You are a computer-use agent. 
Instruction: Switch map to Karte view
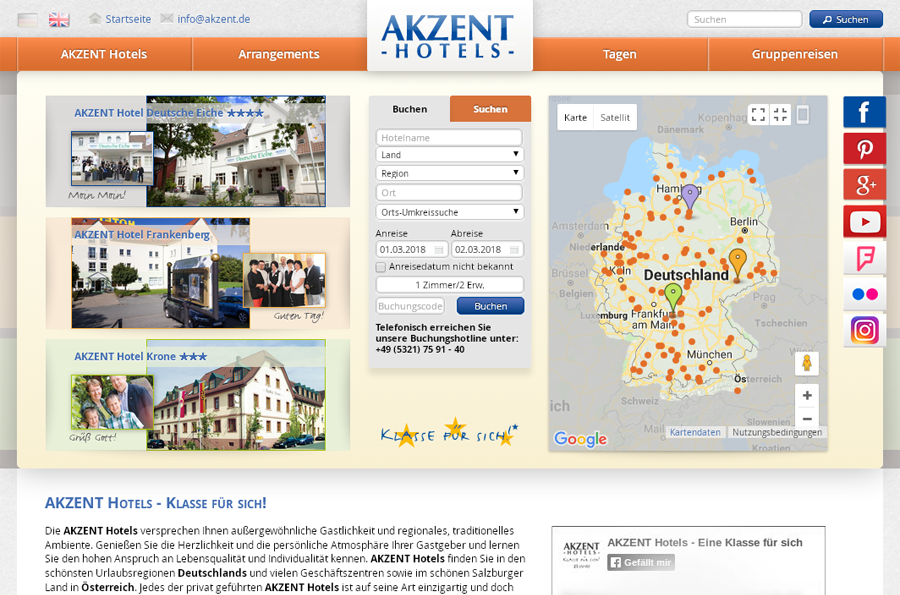[575, 118]
